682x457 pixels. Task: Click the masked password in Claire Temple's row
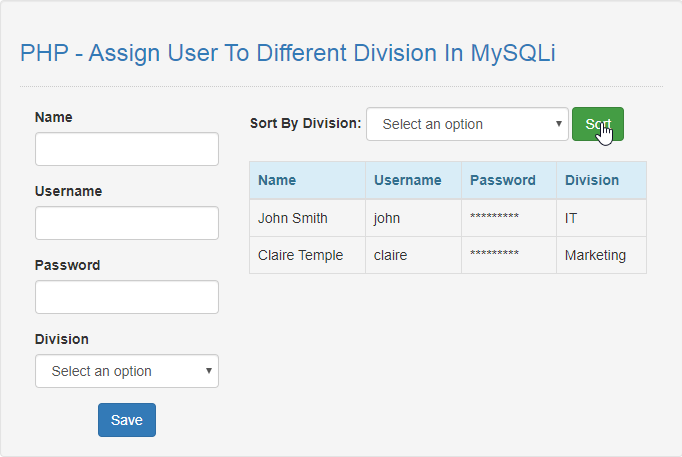coord(495,253)
